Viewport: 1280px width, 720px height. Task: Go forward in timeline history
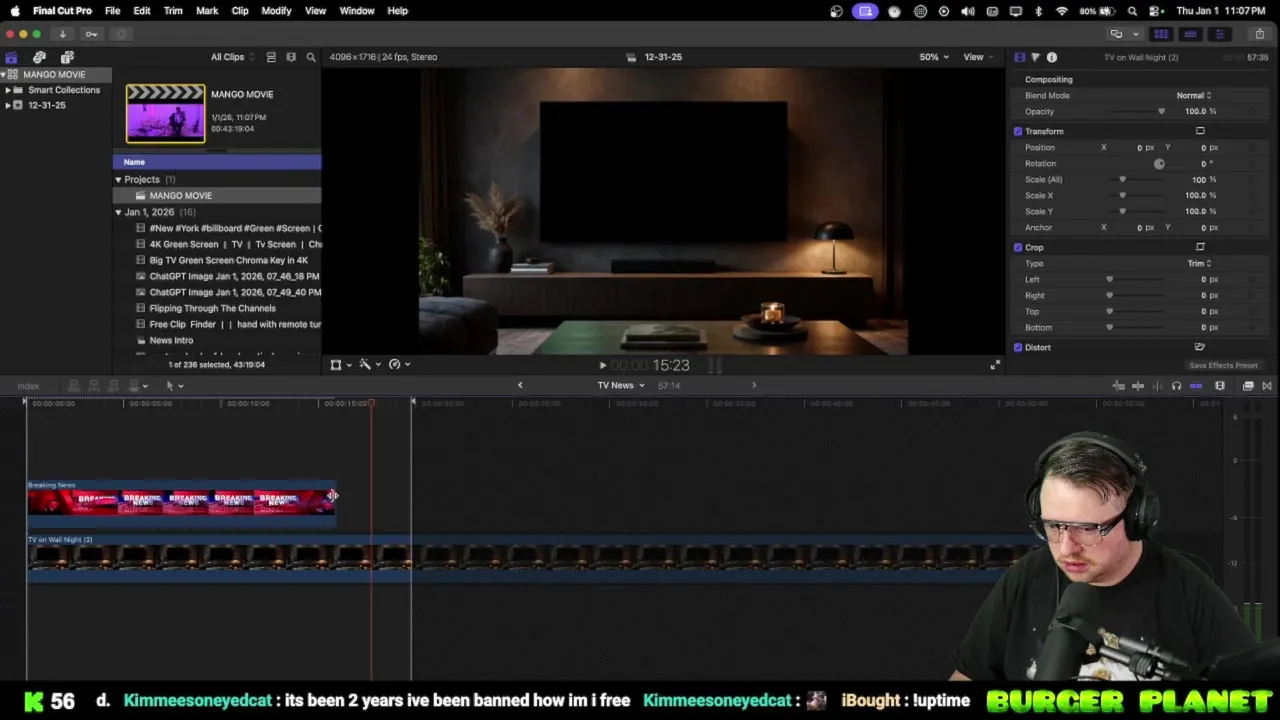click(754, 385)
